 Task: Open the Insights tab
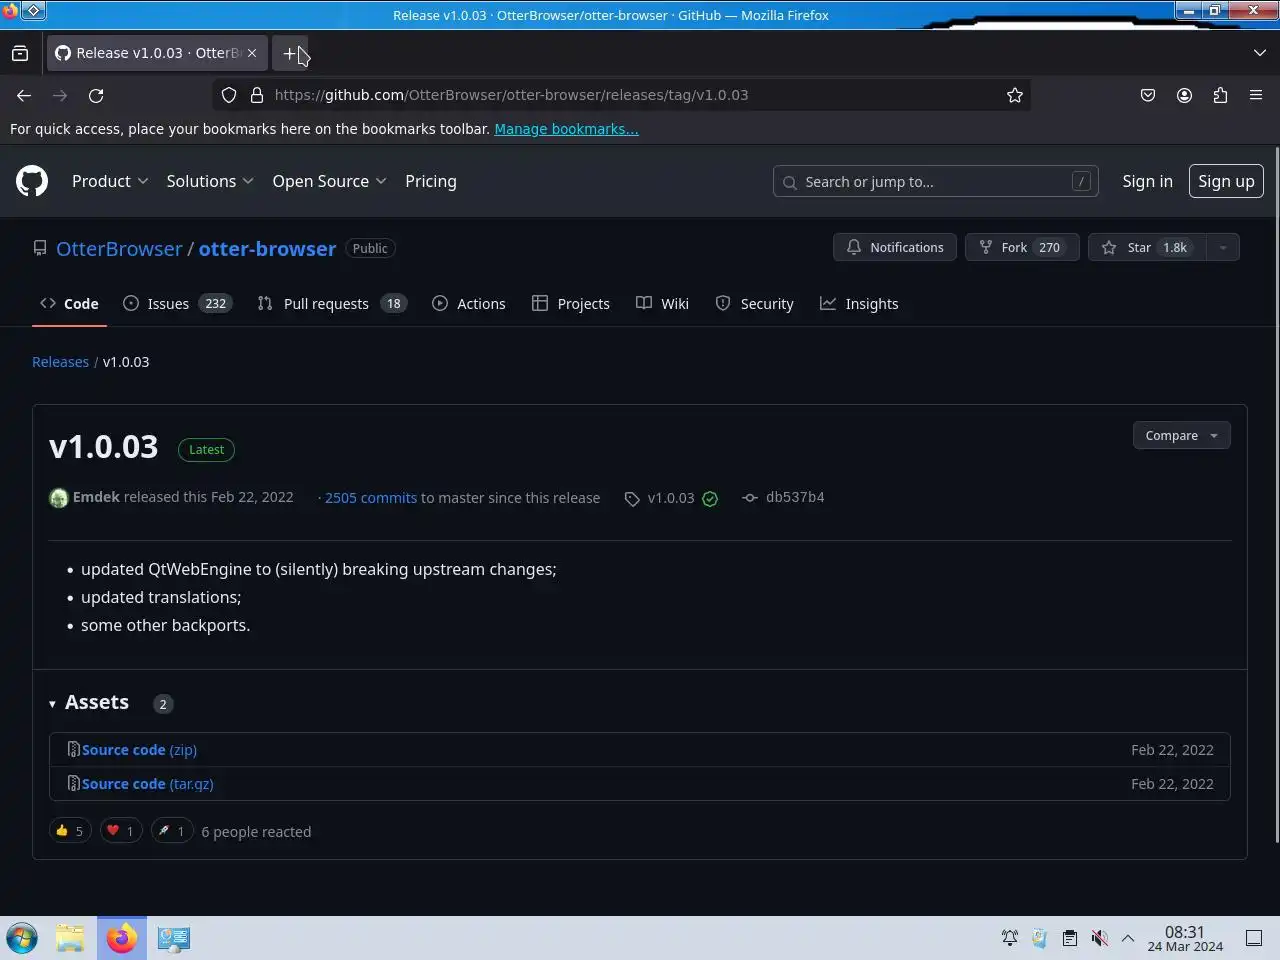[859, 304]
